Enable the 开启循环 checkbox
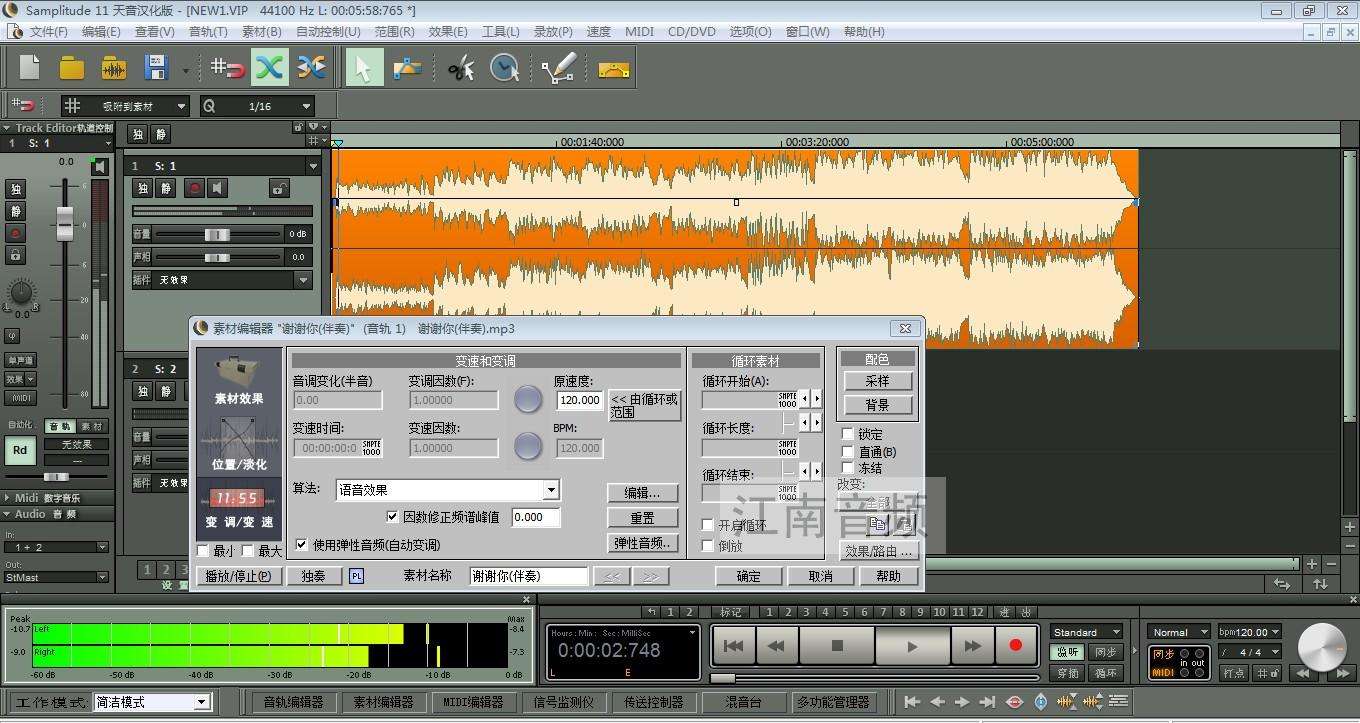Image resolution: width=1360 pixels, height=723 pixels. (708, 525)
